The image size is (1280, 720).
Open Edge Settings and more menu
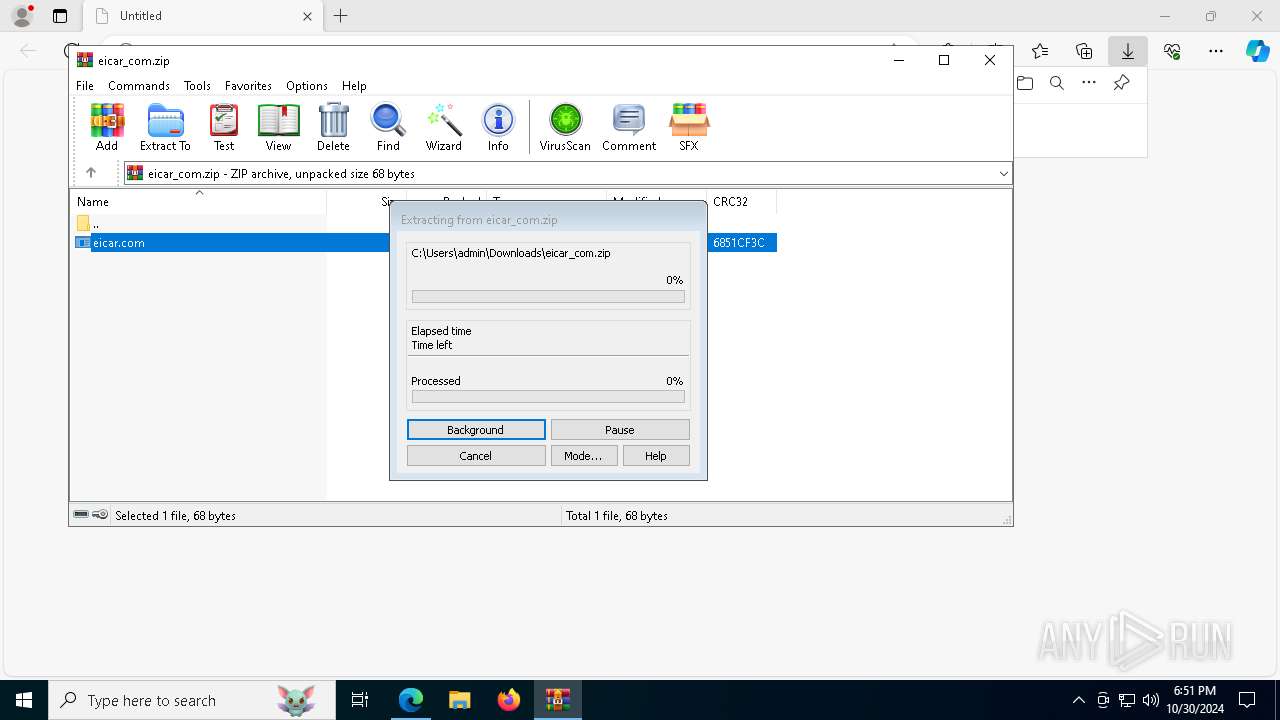(x=1216, y=51)
